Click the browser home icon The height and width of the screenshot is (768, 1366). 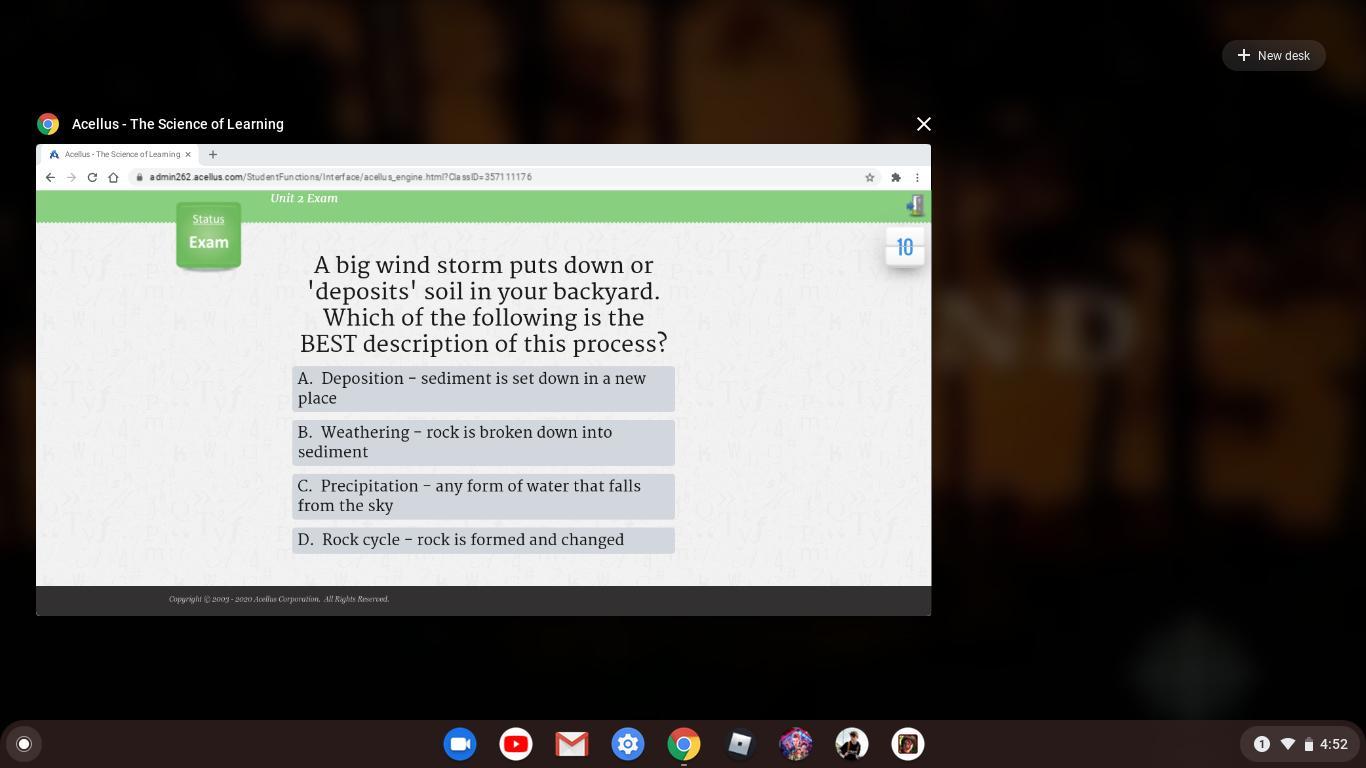point(113,177)
